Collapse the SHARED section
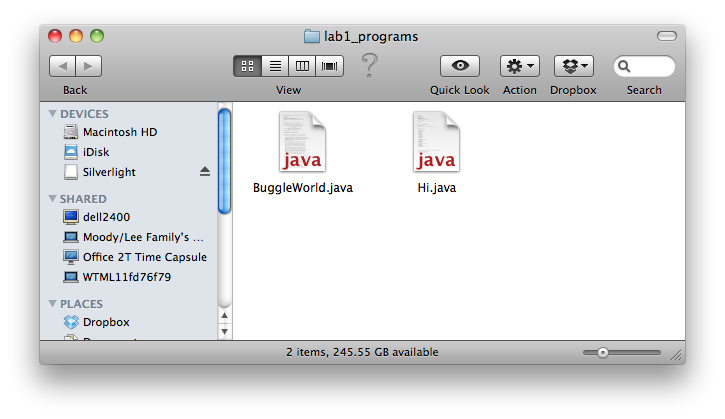This screenshot has width=725, height=419. 53,198
